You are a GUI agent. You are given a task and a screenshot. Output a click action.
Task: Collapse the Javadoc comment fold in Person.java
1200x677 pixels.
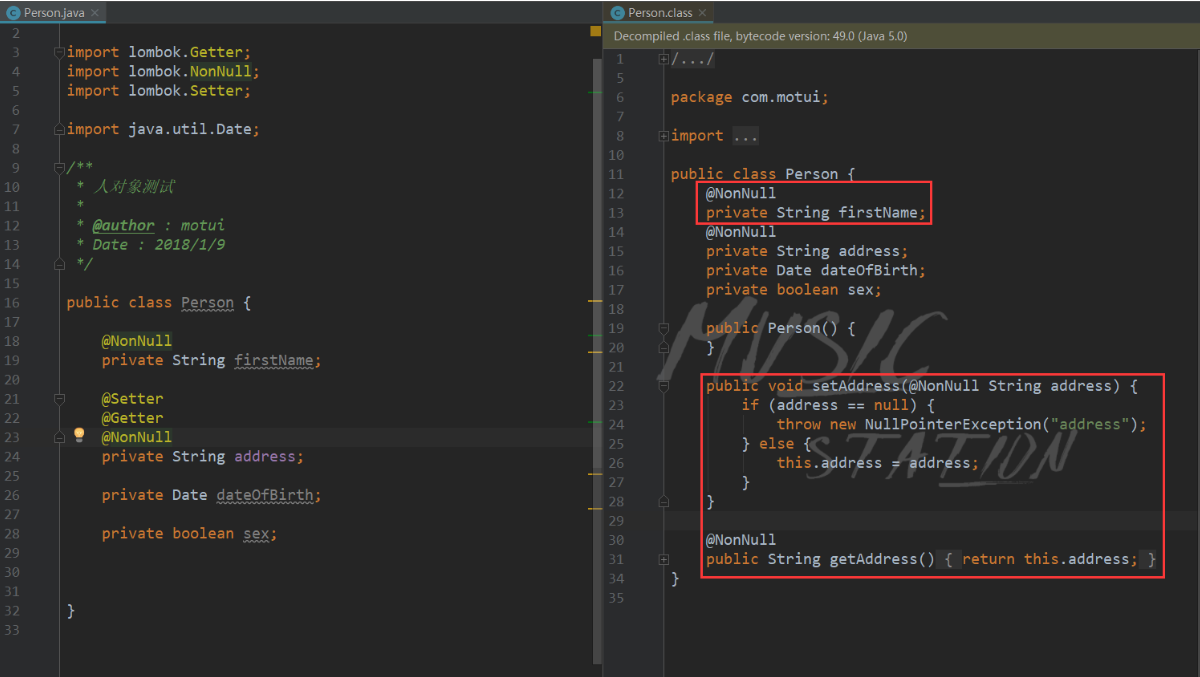pos(61,167)
